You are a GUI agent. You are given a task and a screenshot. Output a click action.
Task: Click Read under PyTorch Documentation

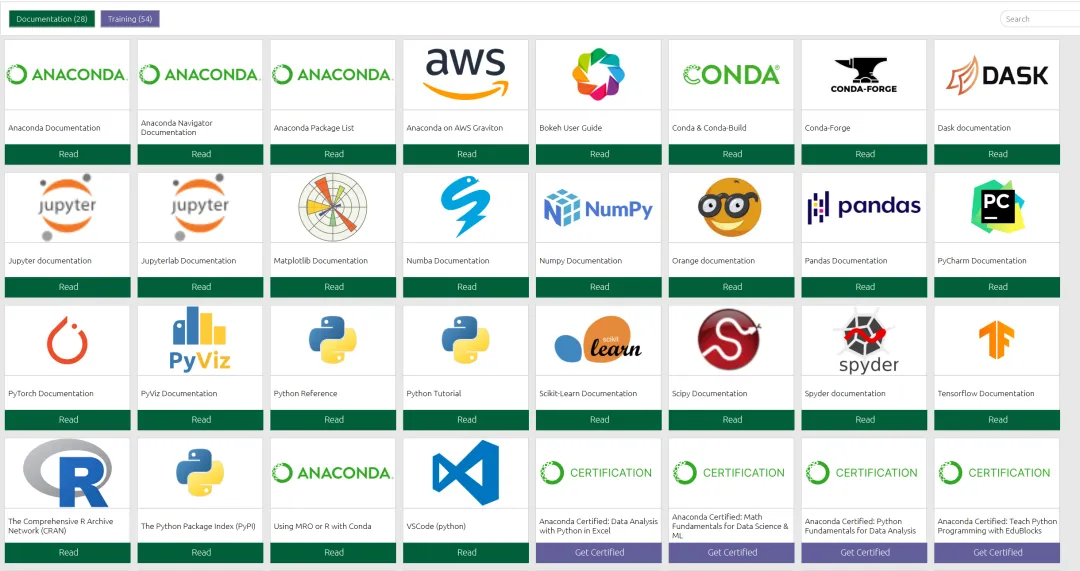click(68, 419)
